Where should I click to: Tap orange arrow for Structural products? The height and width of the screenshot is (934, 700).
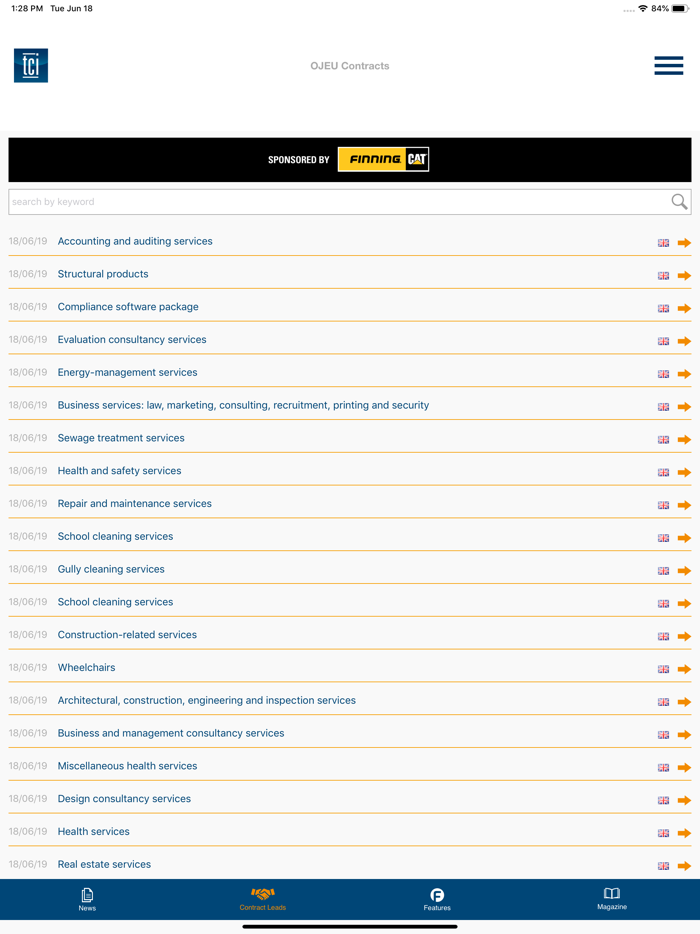click(684, 275)
